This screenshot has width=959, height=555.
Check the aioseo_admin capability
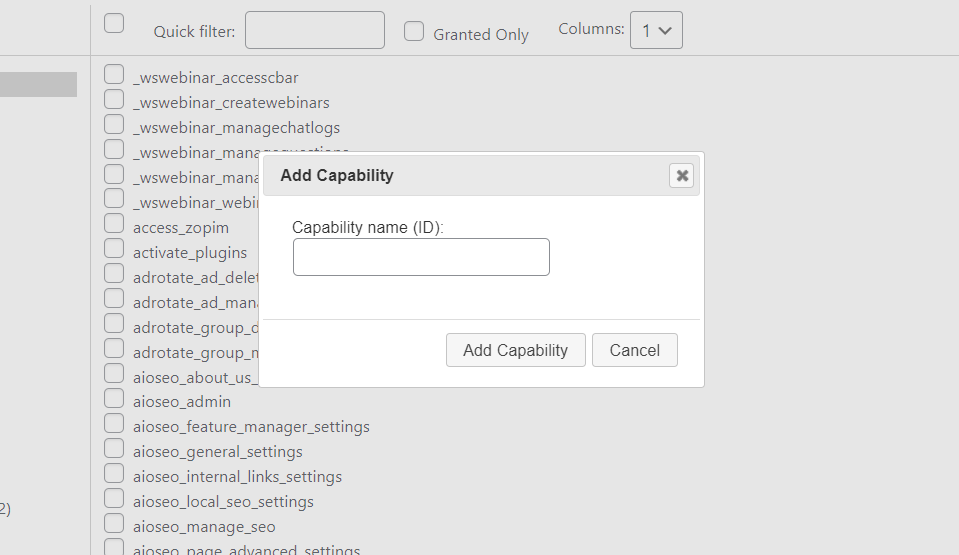[114, 399]
